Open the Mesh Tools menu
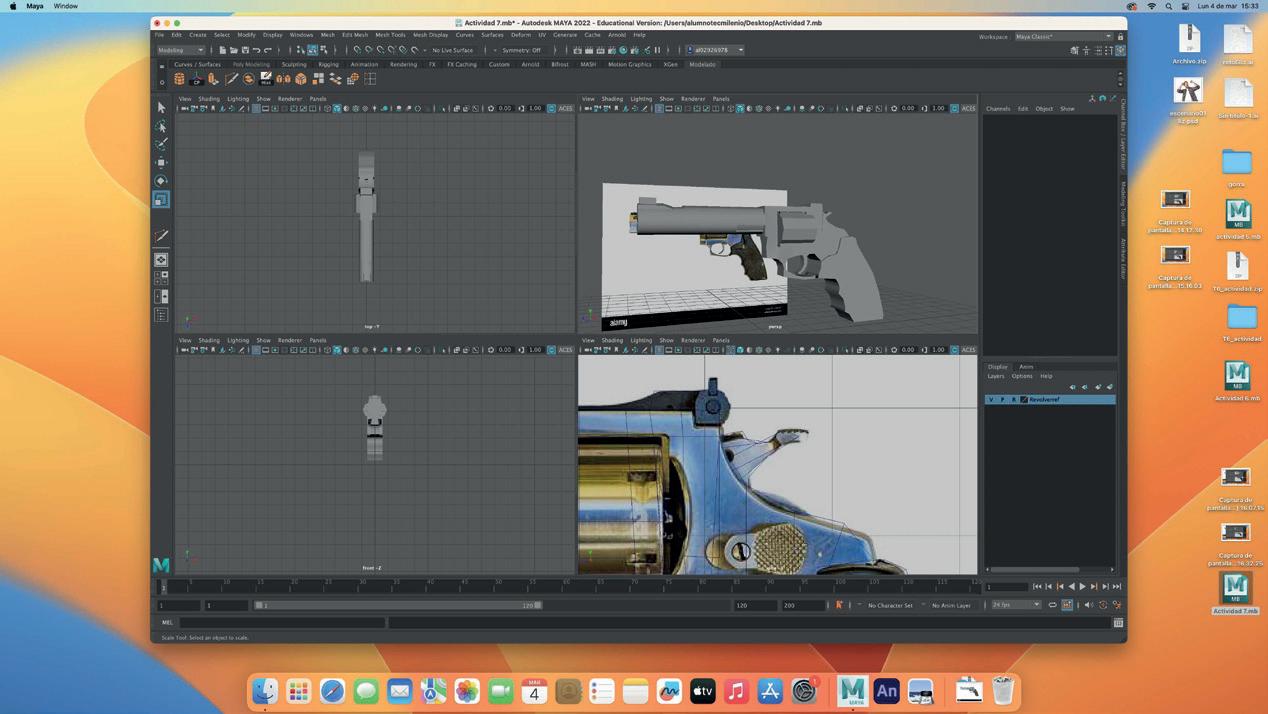This screenshot has height=714, width=1268. [390, 35]
